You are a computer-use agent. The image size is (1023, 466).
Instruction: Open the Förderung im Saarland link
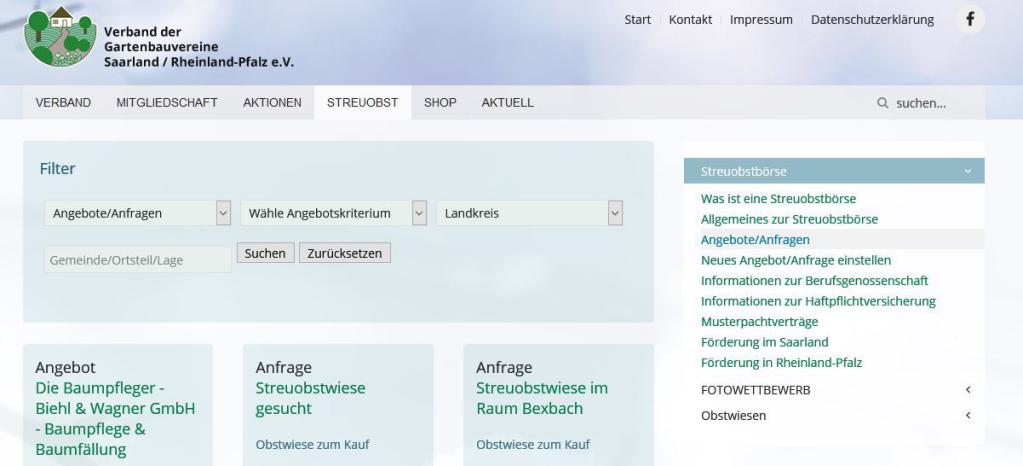pos(764,342)
